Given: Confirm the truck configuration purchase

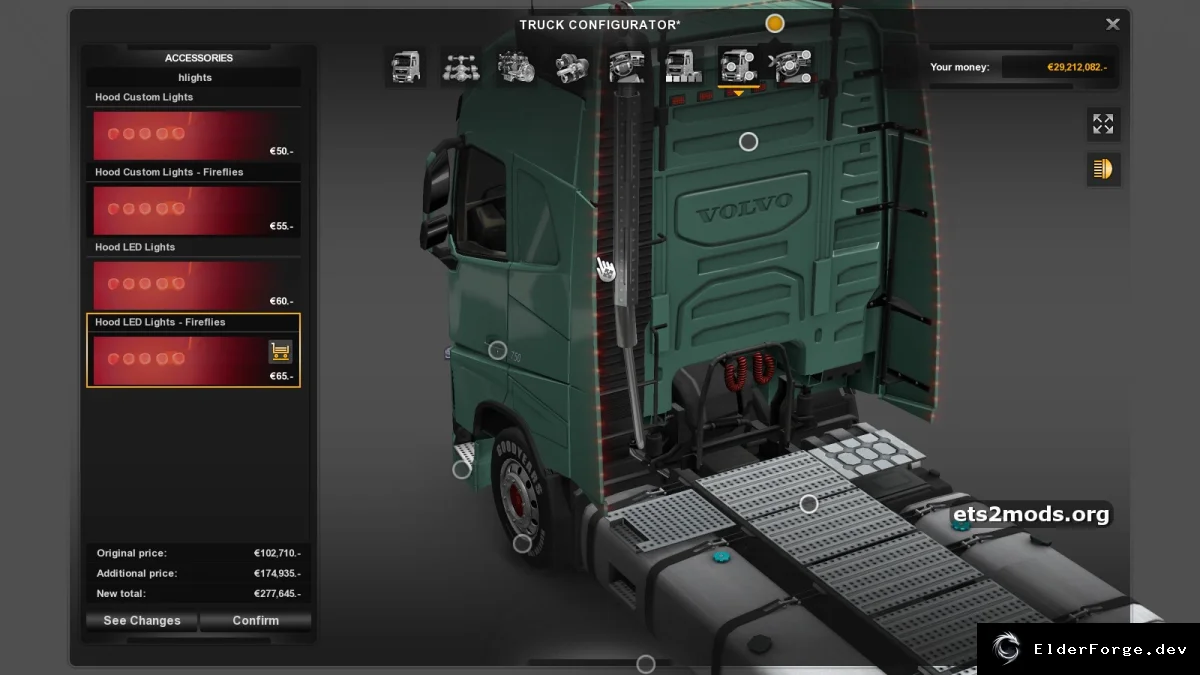Looking at the screenshot, I should [256, 621].
